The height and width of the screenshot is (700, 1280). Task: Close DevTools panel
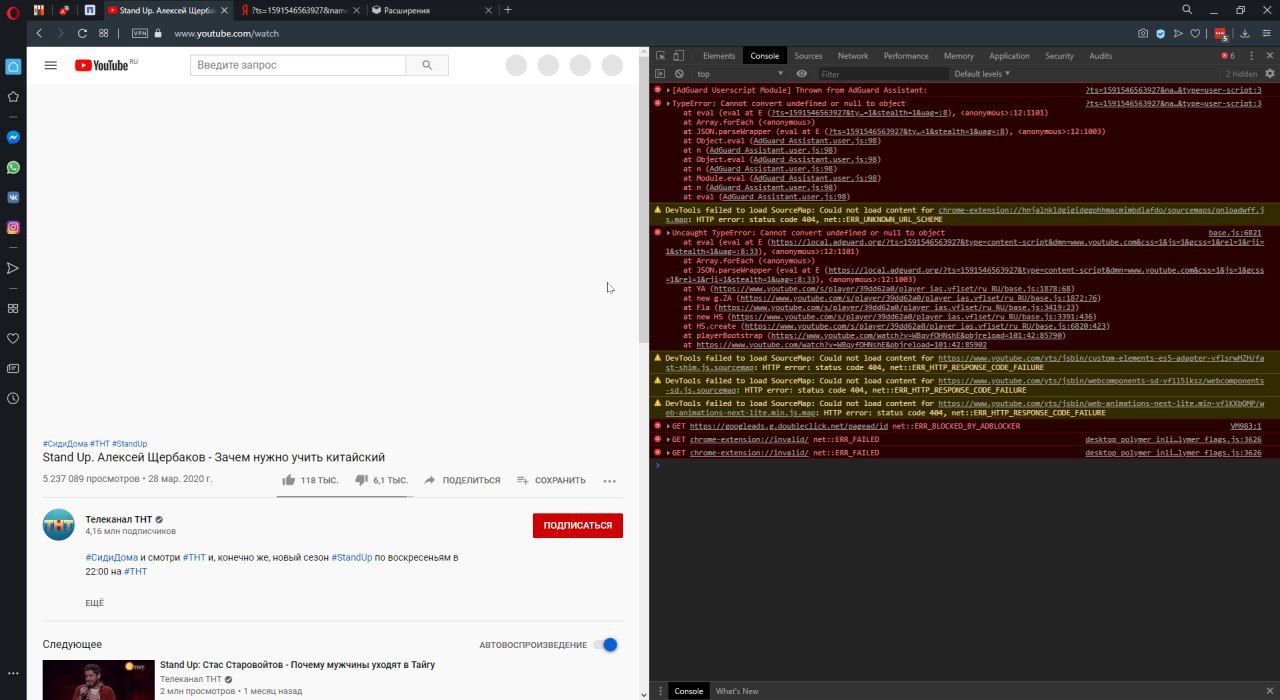[1270, 56]
